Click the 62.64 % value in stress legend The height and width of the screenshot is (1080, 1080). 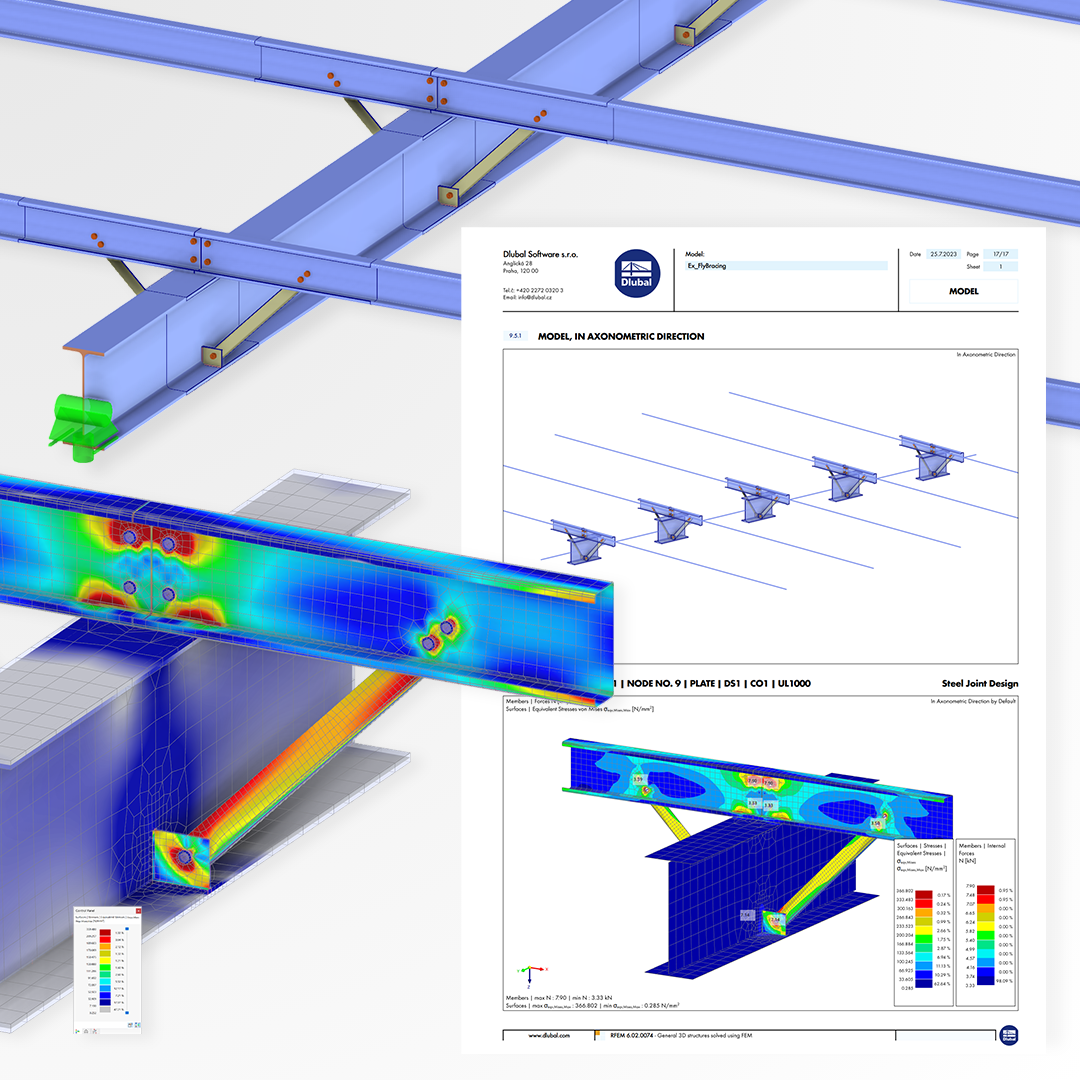point(942,984)
